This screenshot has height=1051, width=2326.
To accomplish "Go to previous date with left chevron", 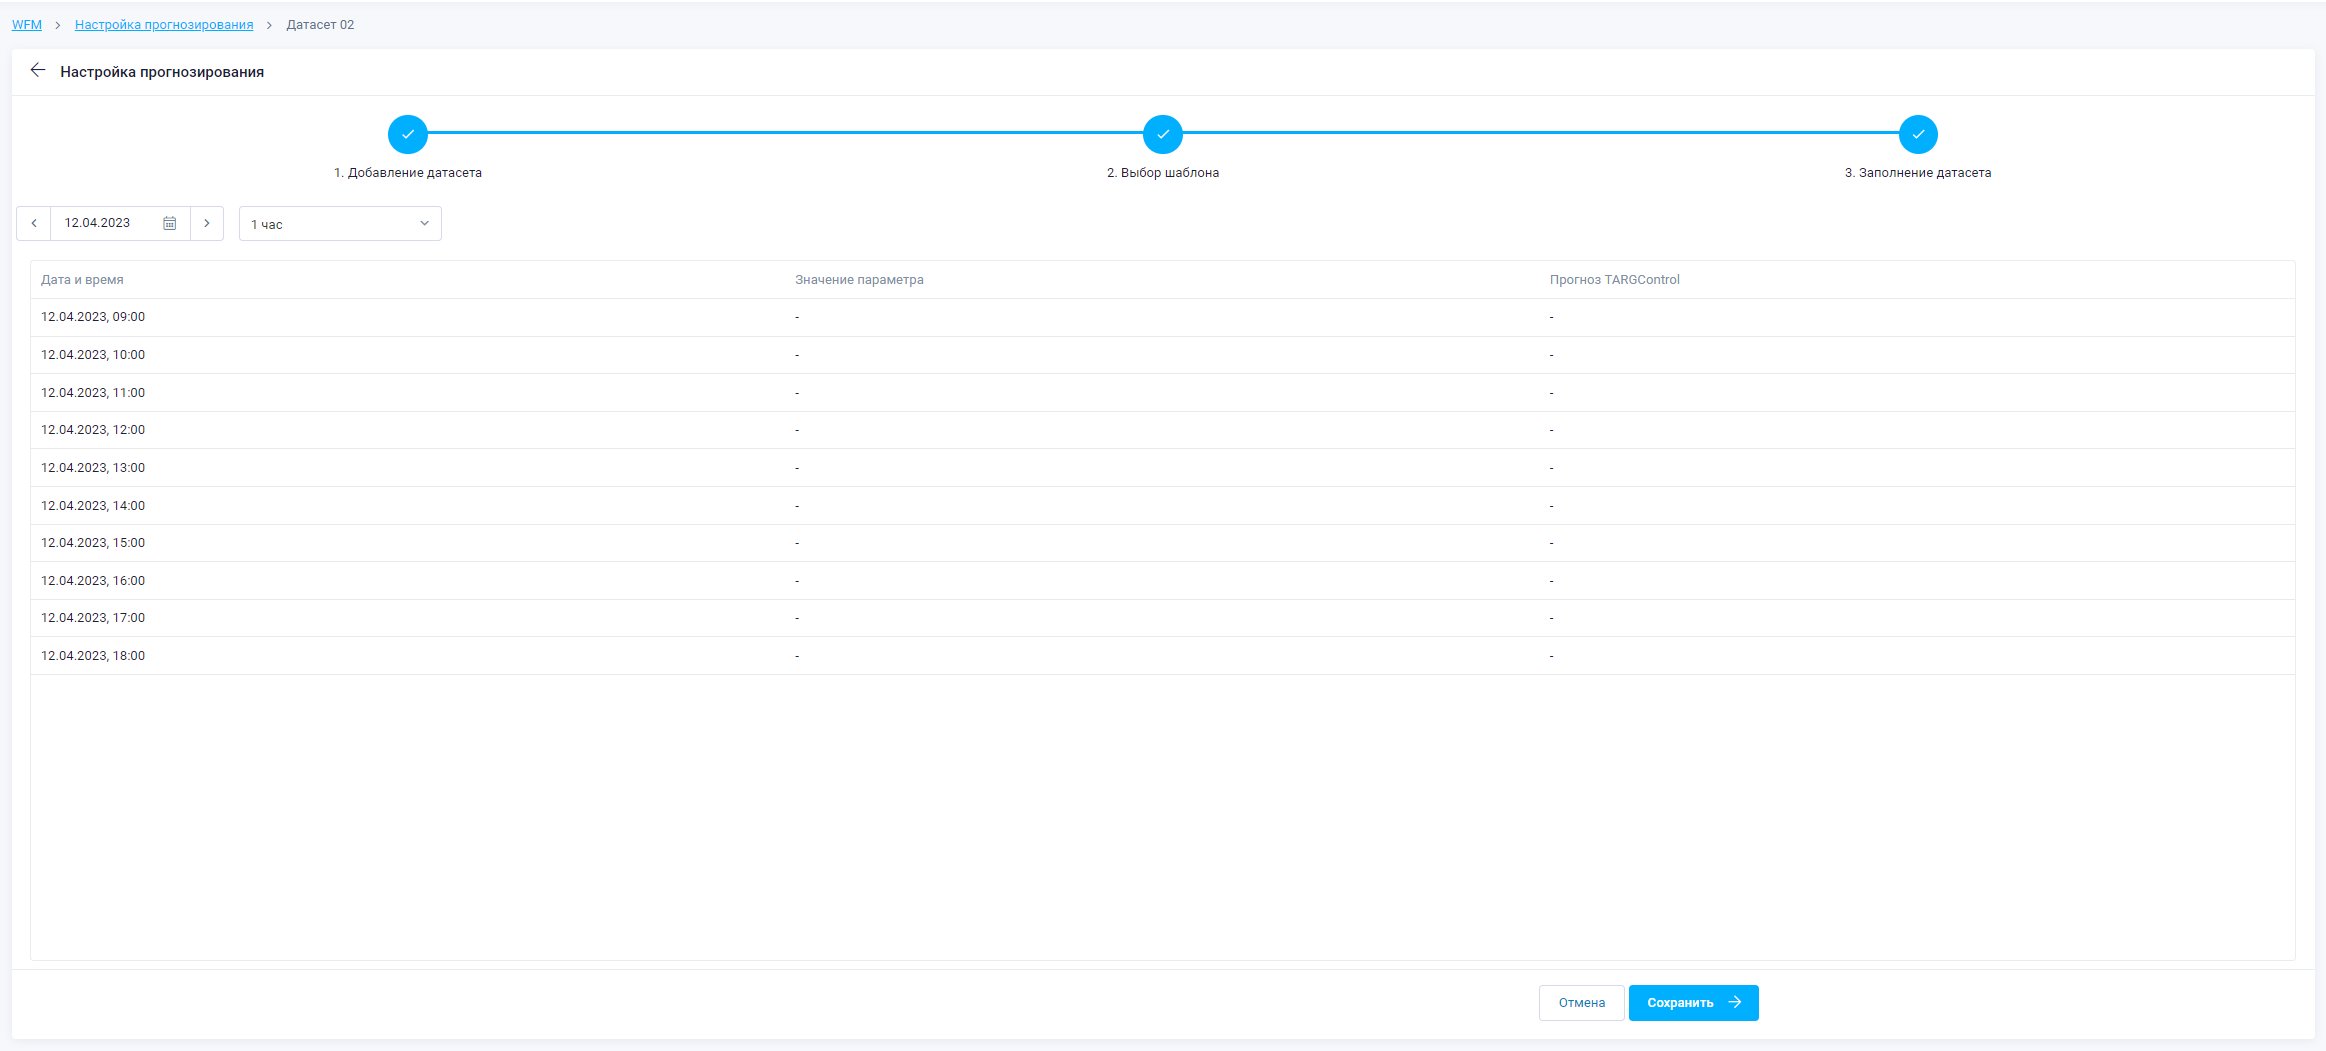I will 34,223.
